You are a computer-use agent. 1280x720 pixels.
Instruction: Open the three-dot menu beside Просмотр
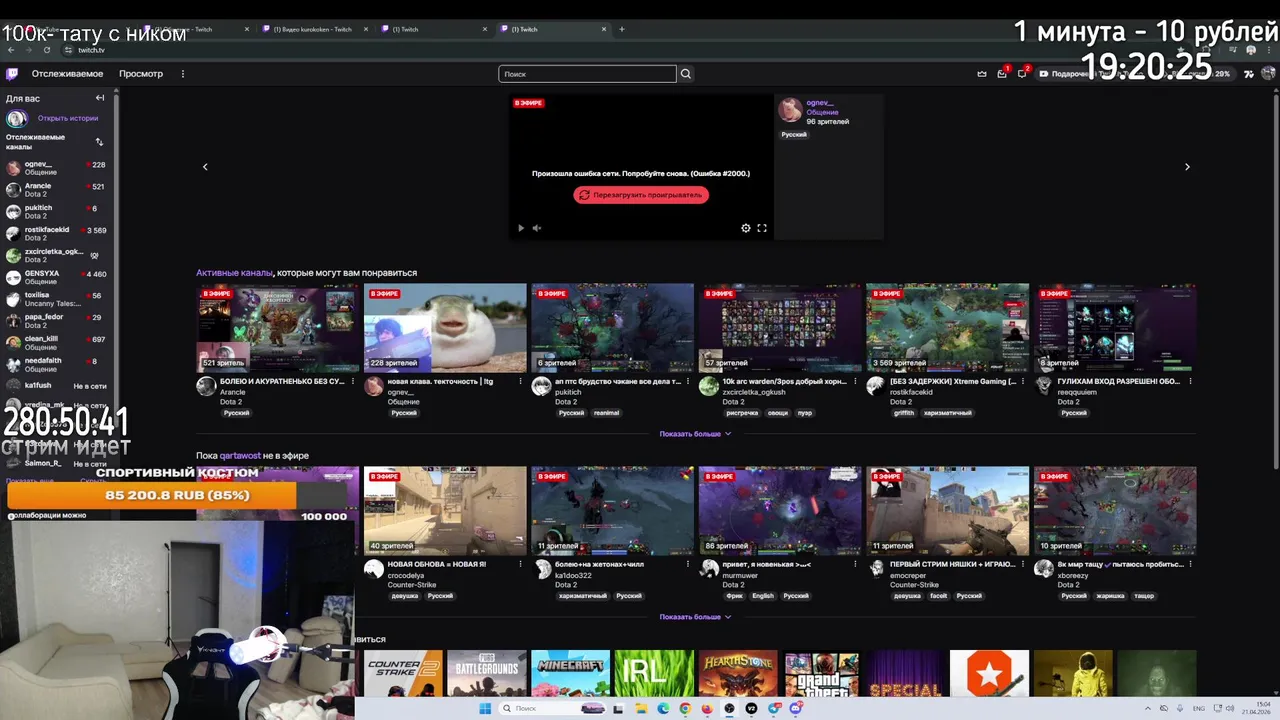[x=182, y=74]
